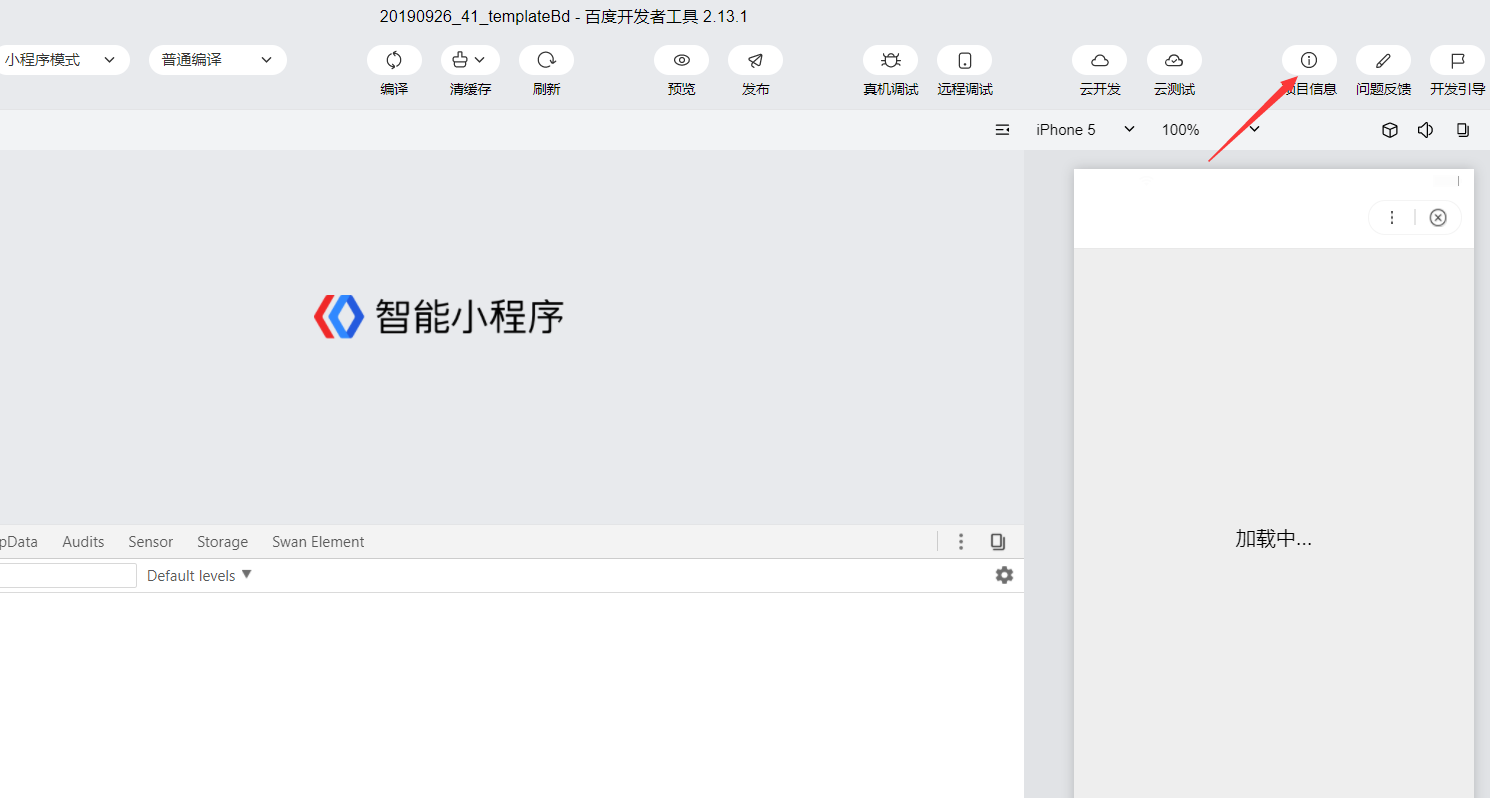Open 开发引导 guide flag icon
This screenshot has width=1490, height=798.
point(1457,60)
